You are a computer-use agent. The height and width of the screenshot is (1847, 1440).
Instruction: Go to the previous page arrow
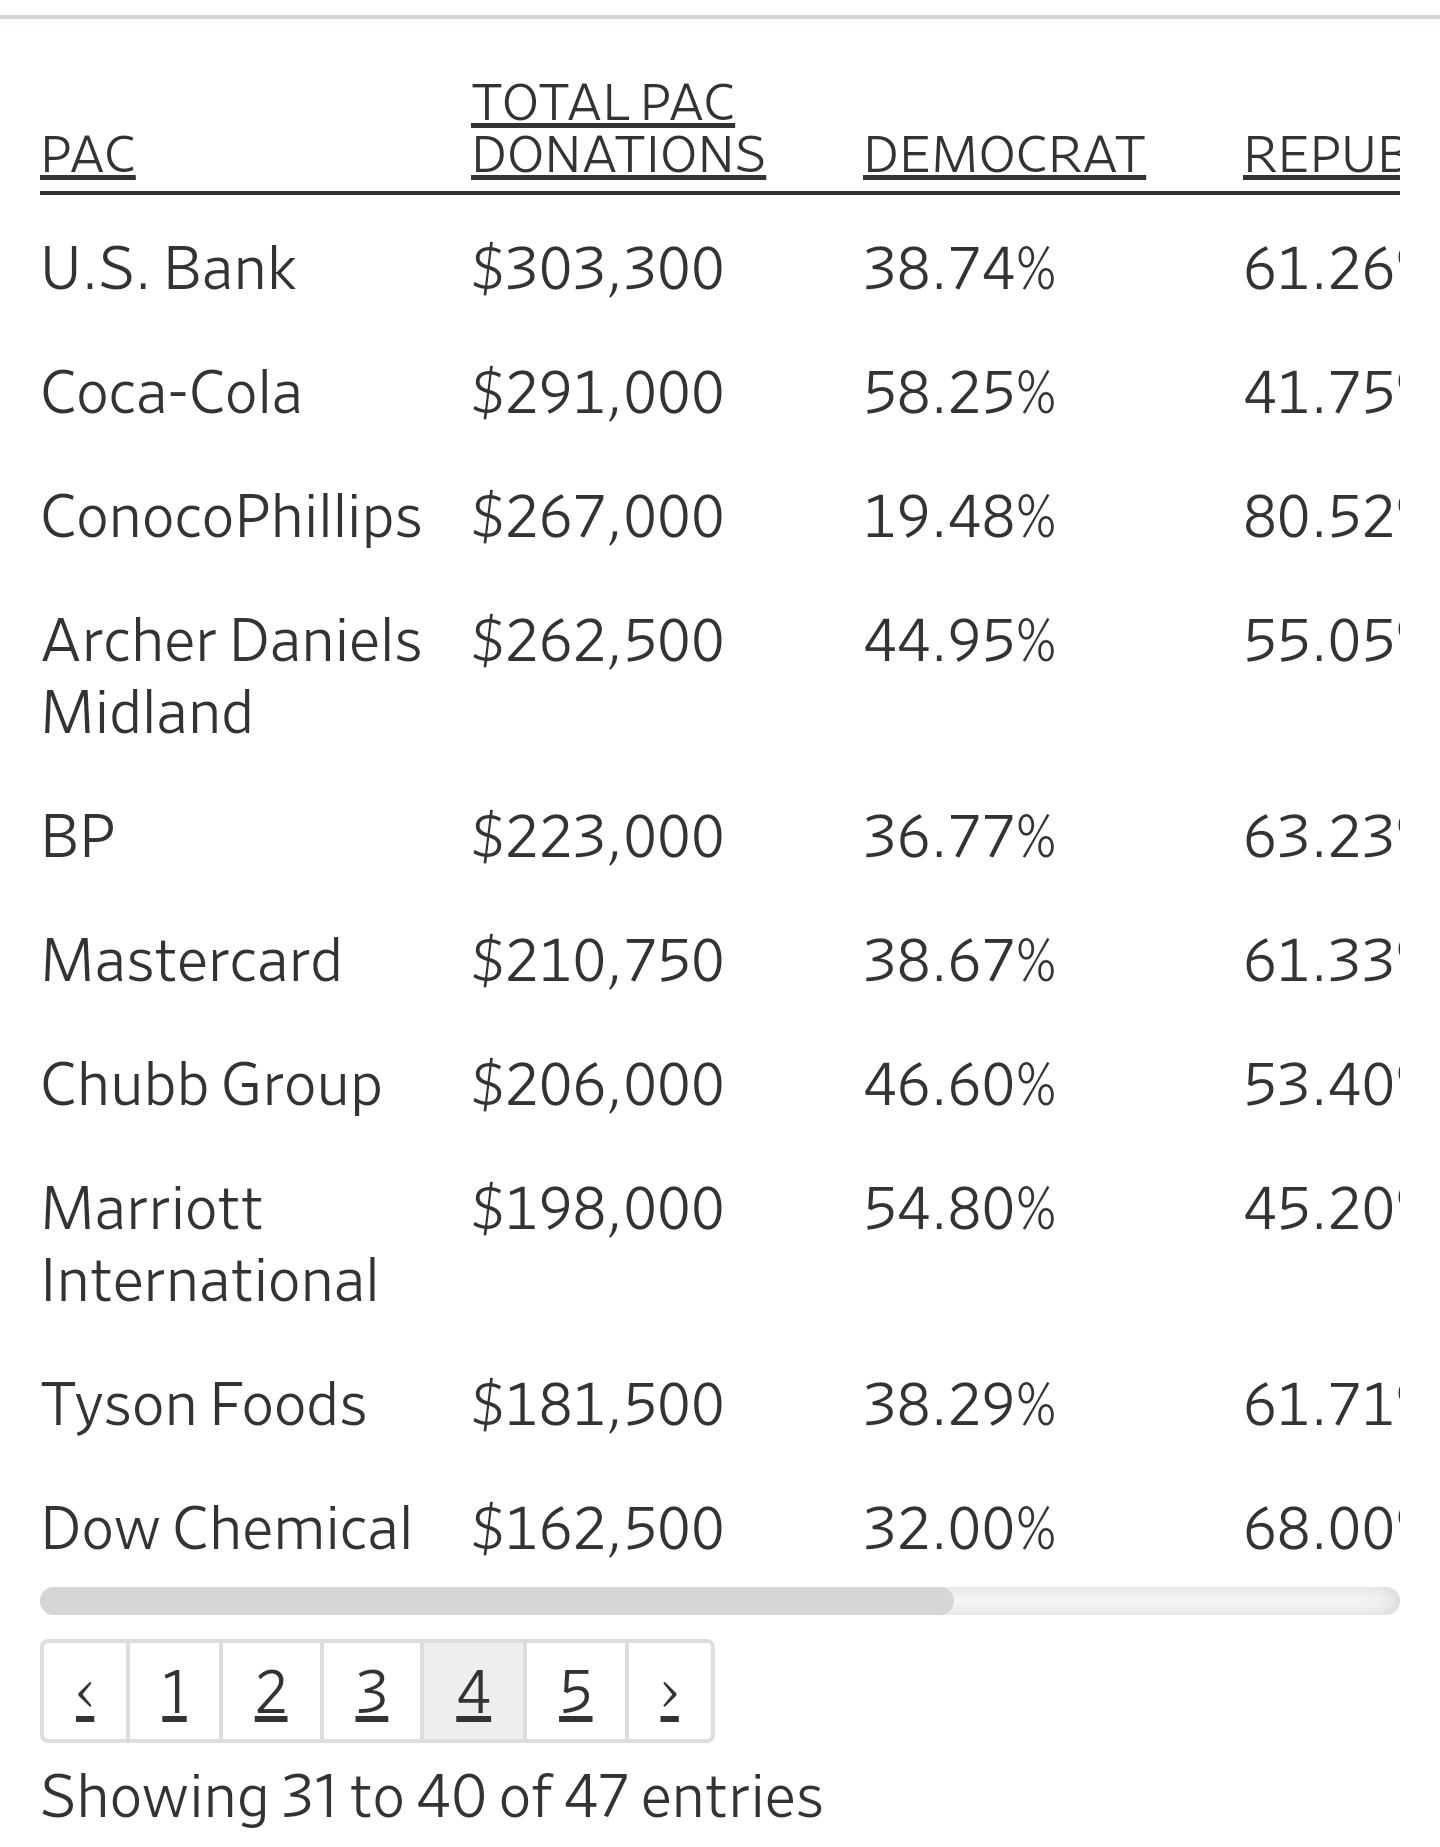coord(85,1692)
